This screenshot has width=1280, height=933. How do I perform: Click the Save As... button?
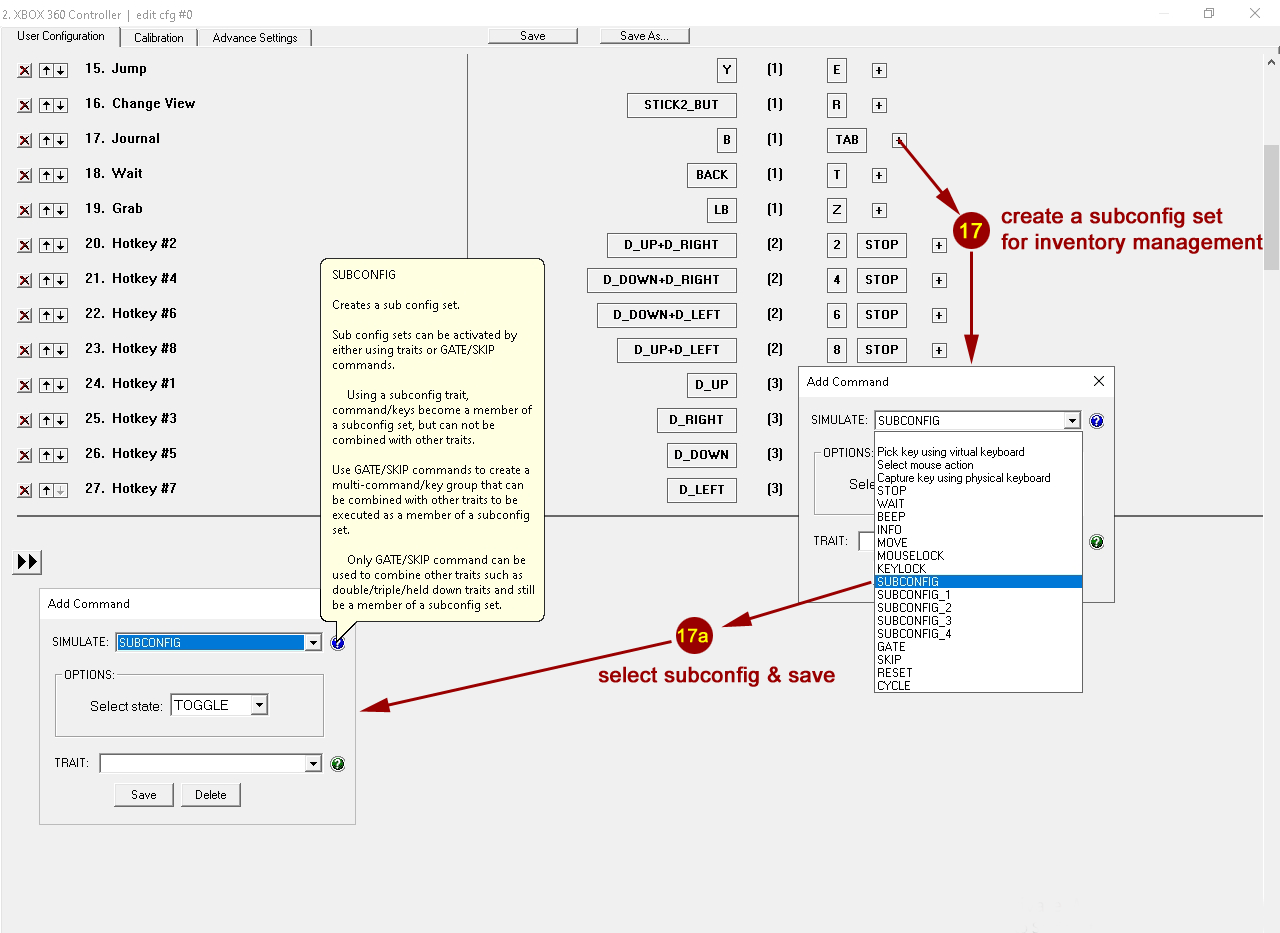pos(644,36)
